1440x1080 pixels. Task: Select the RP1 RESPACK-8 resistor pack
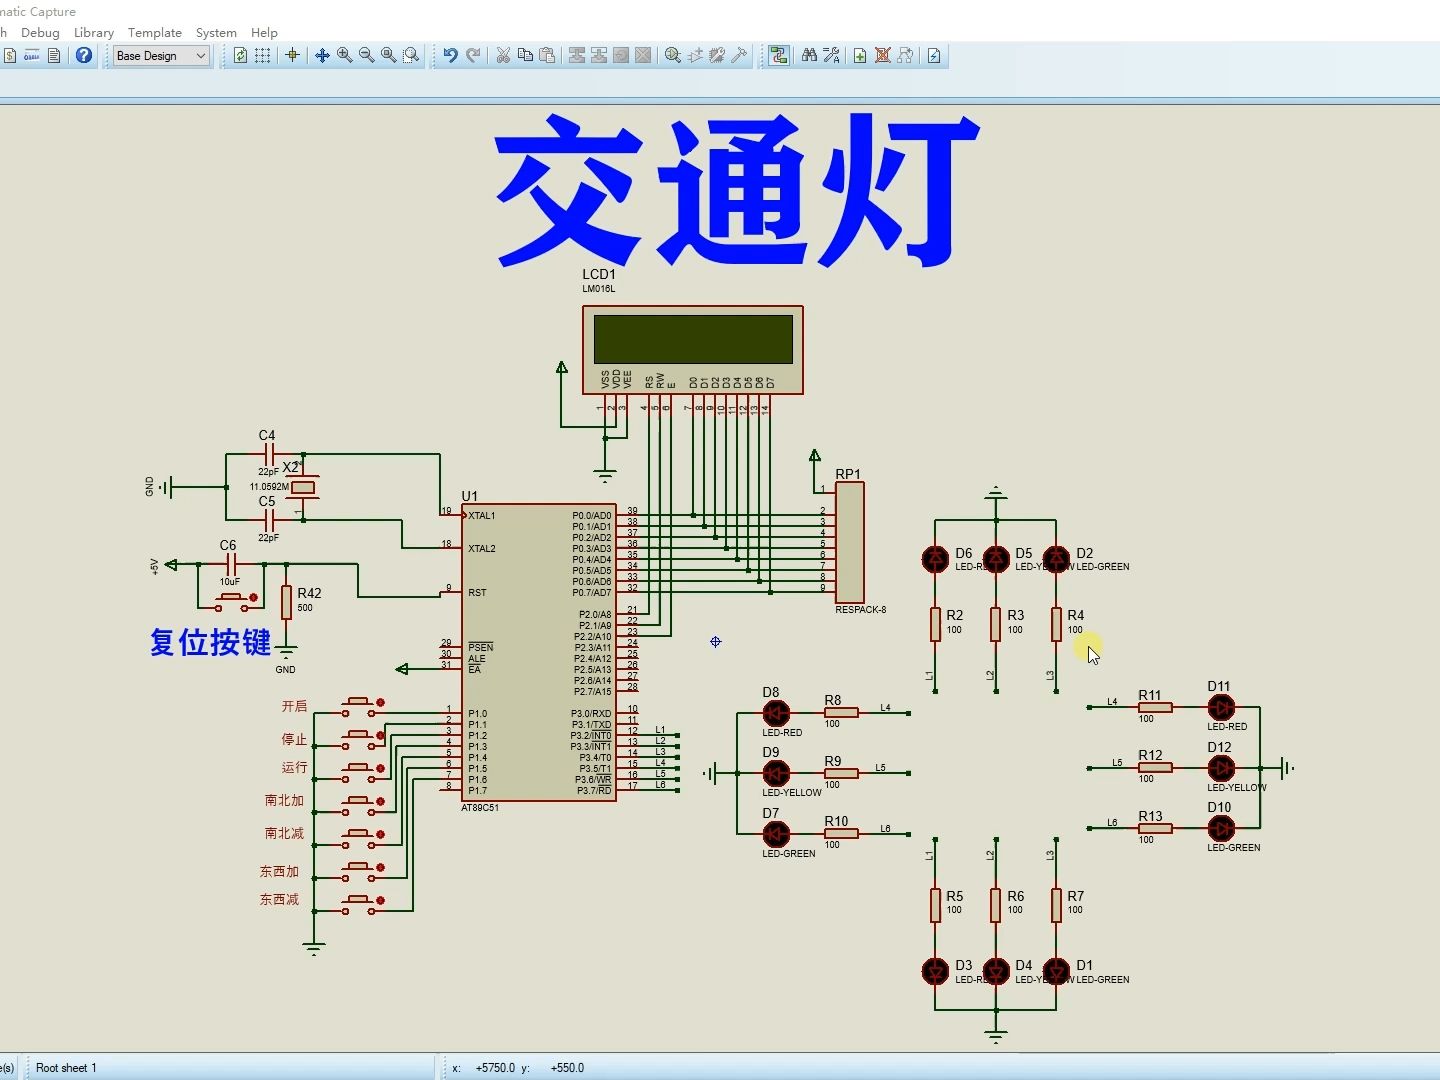pyautogui.click(x=849, y=543)
